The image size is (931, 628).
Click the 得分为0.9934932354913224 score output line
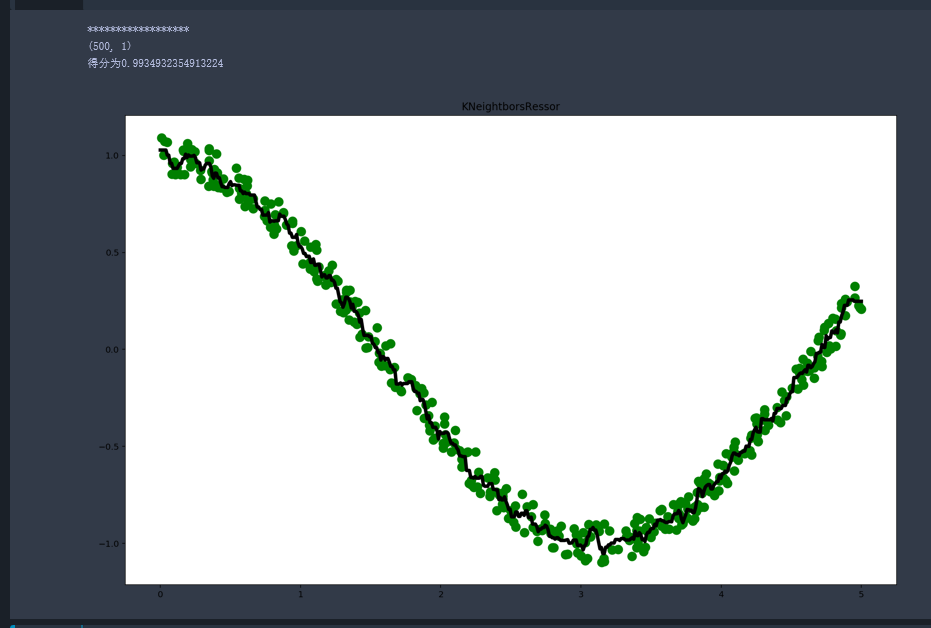click(155, 64)
